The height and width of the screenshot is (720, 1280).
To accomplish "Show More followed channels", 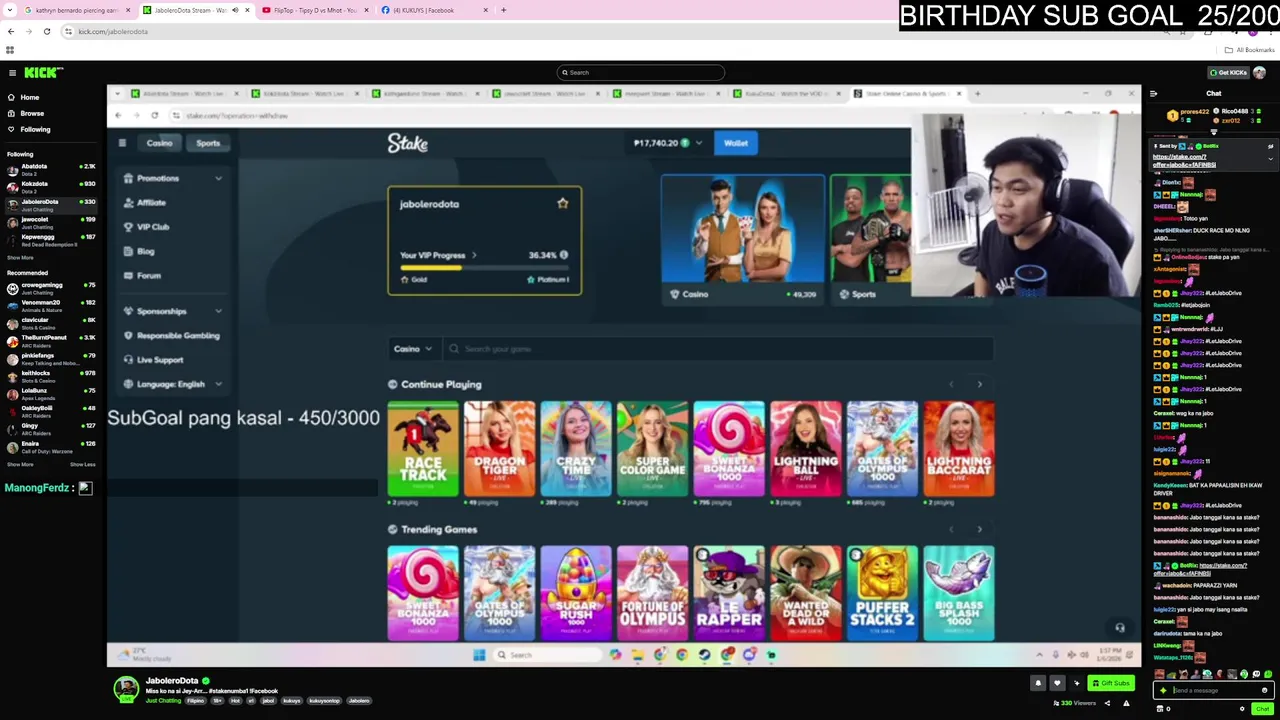I will coord(20,257).
